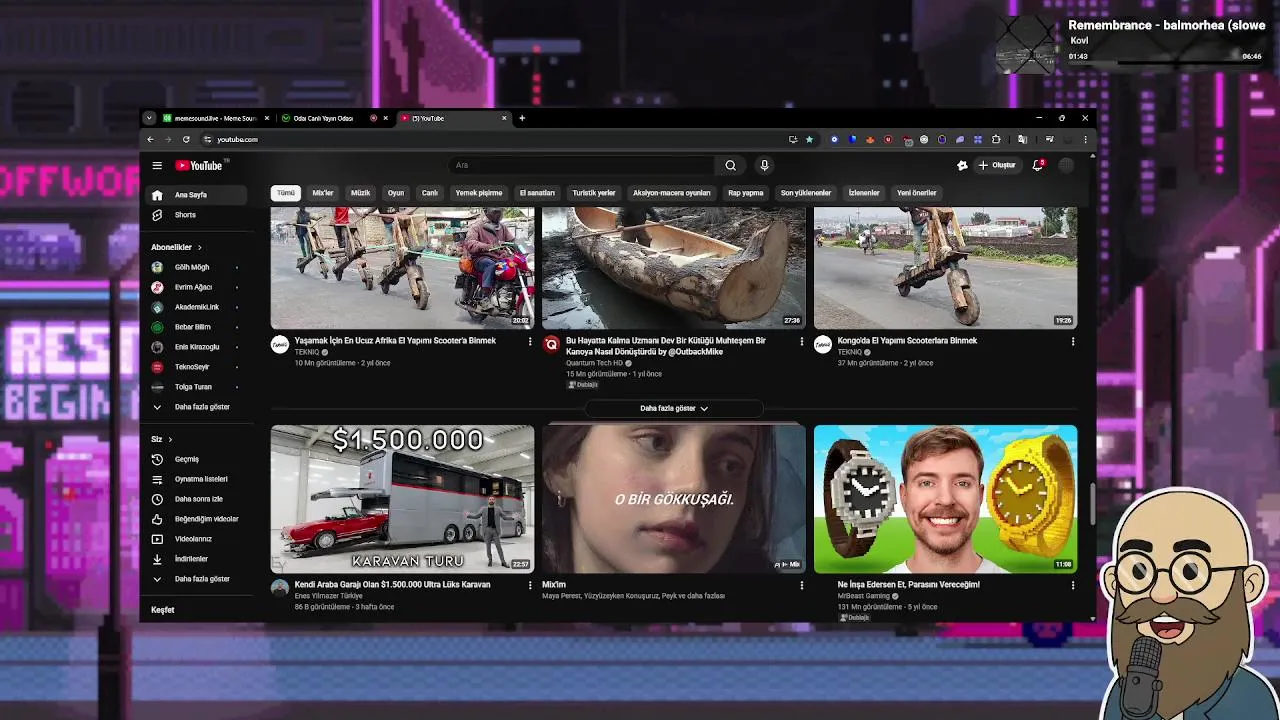
Task: Click the YouTube logo
Action: (x=199, y=165)
